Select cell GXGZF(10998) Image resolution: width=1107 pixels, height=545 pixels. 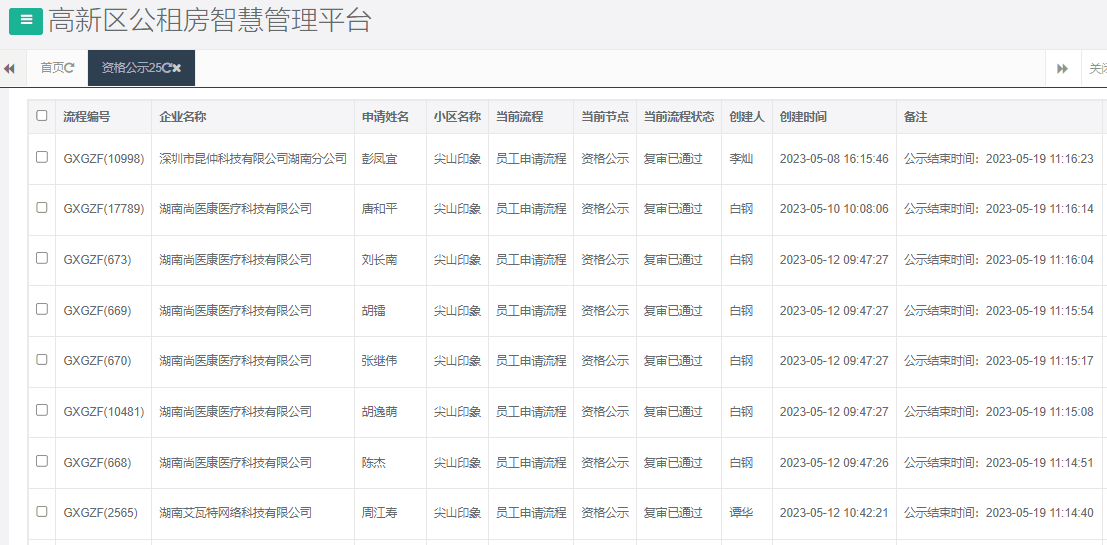click(104, 159)
